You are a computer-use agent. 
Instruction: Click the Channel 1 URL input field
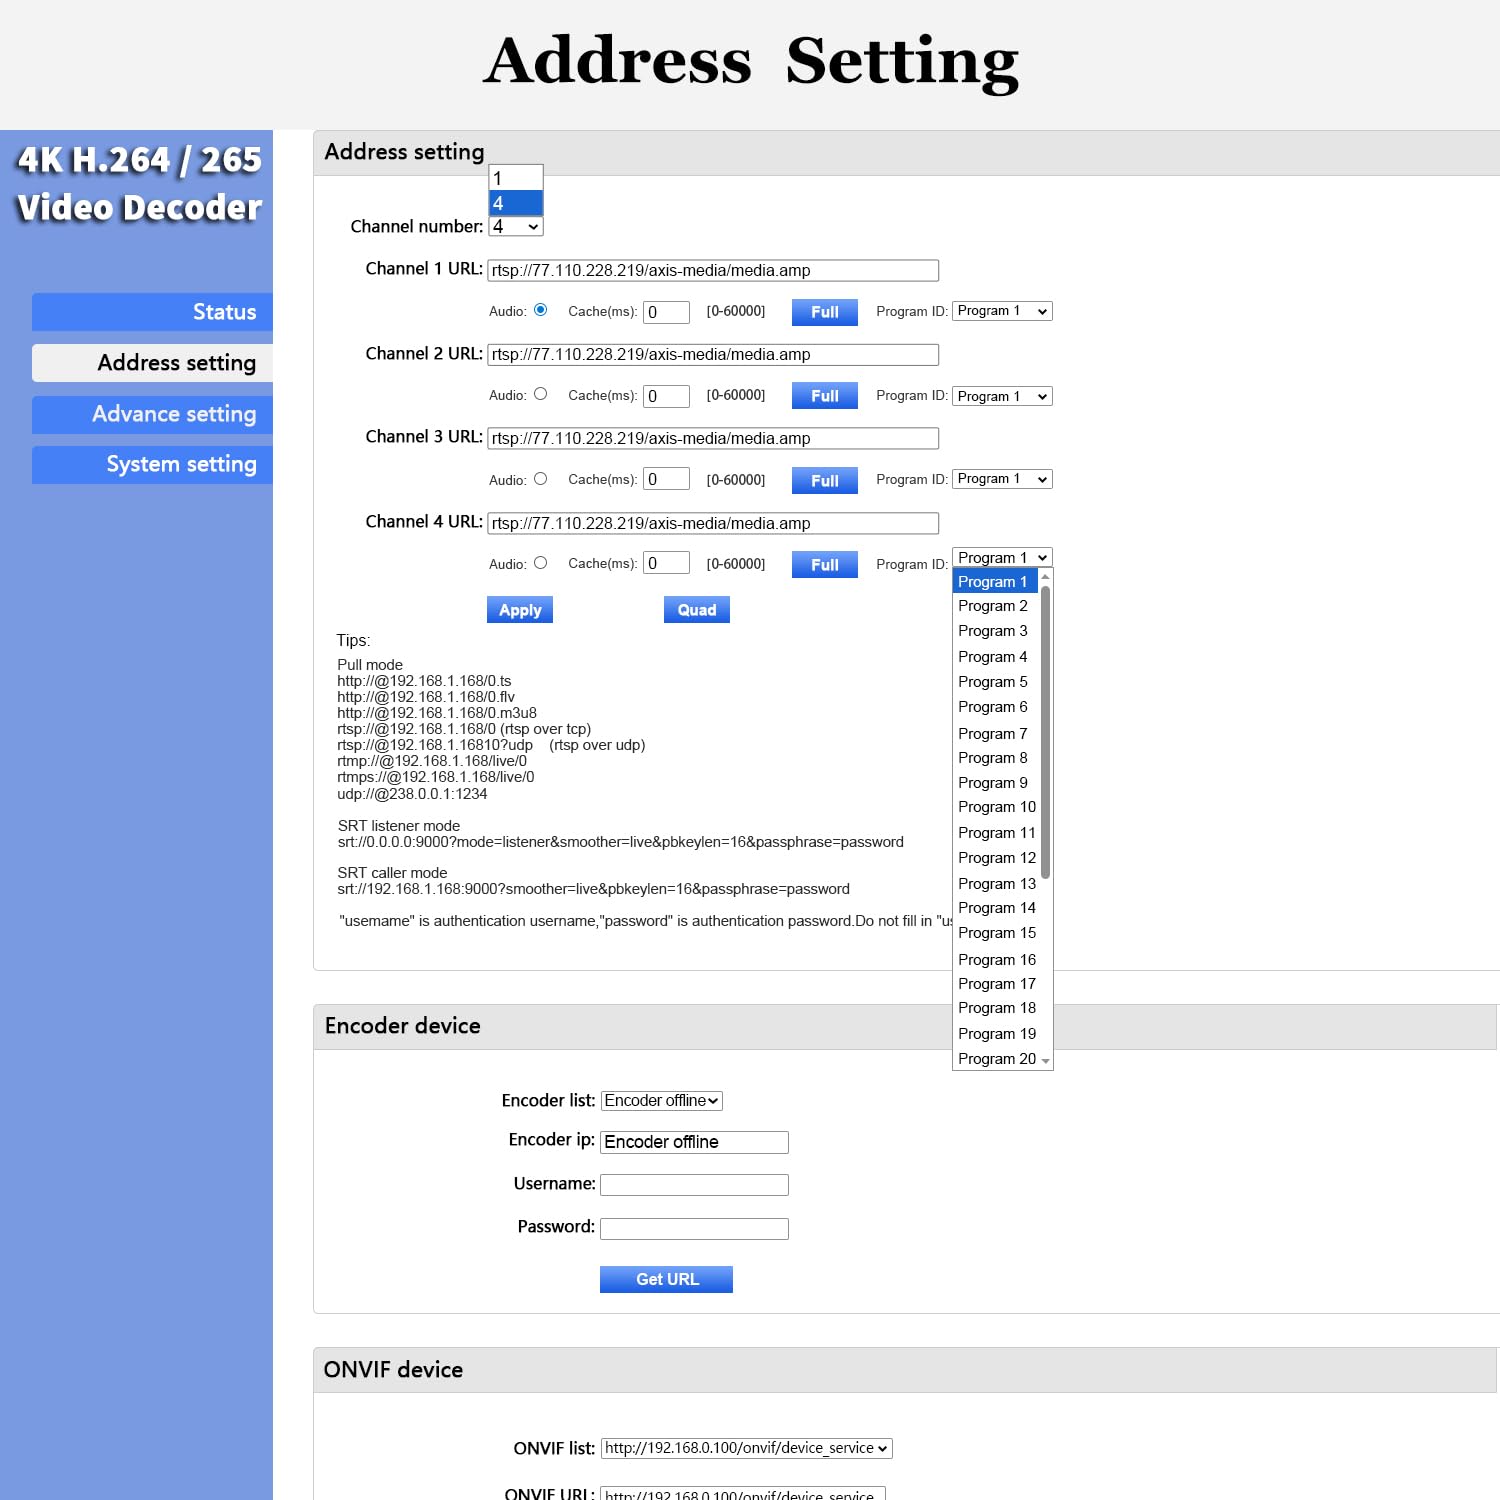click(x=712, y=270)
